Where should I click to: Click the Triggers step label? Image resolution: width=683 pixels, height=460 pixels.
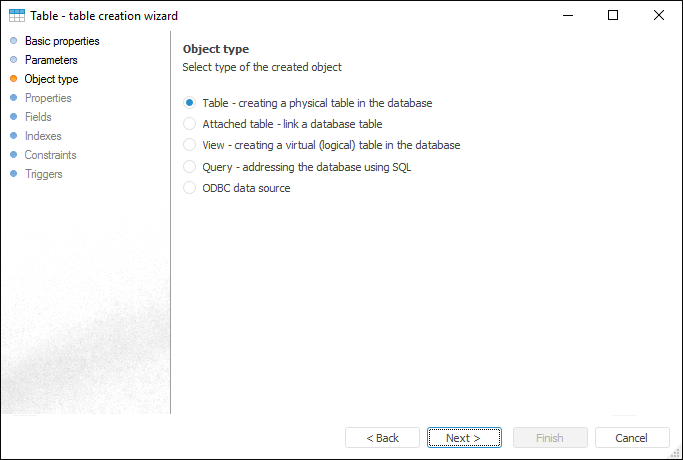click(44, 174)
